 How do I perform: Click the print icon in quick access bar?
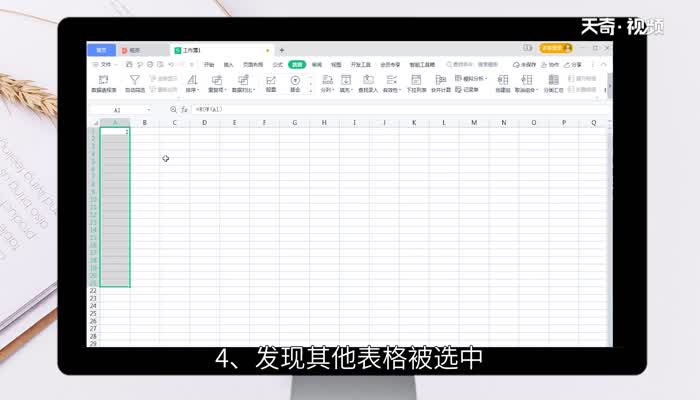point(150,65)
